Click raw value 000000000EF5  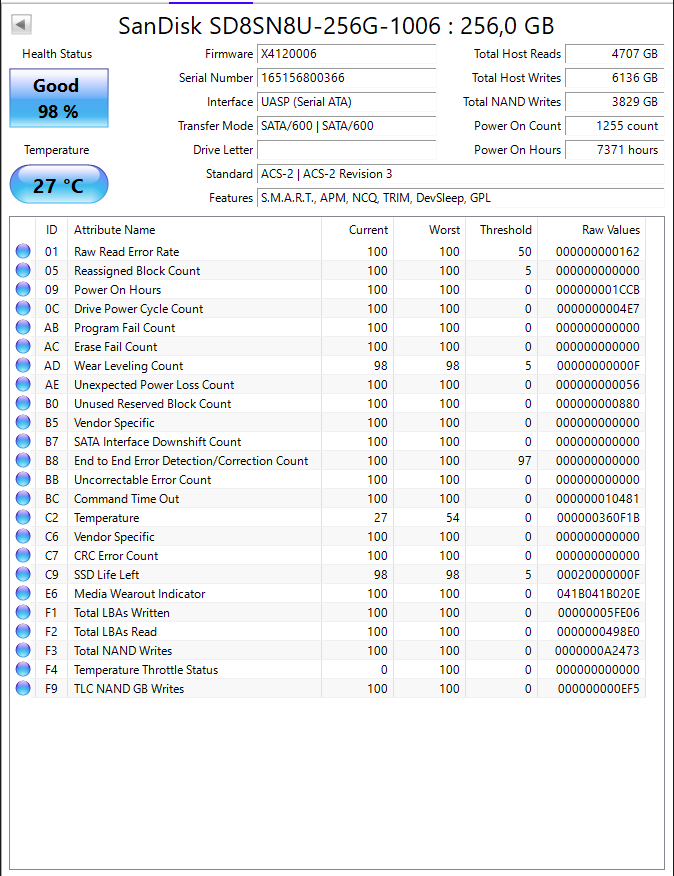pos(599,689)
